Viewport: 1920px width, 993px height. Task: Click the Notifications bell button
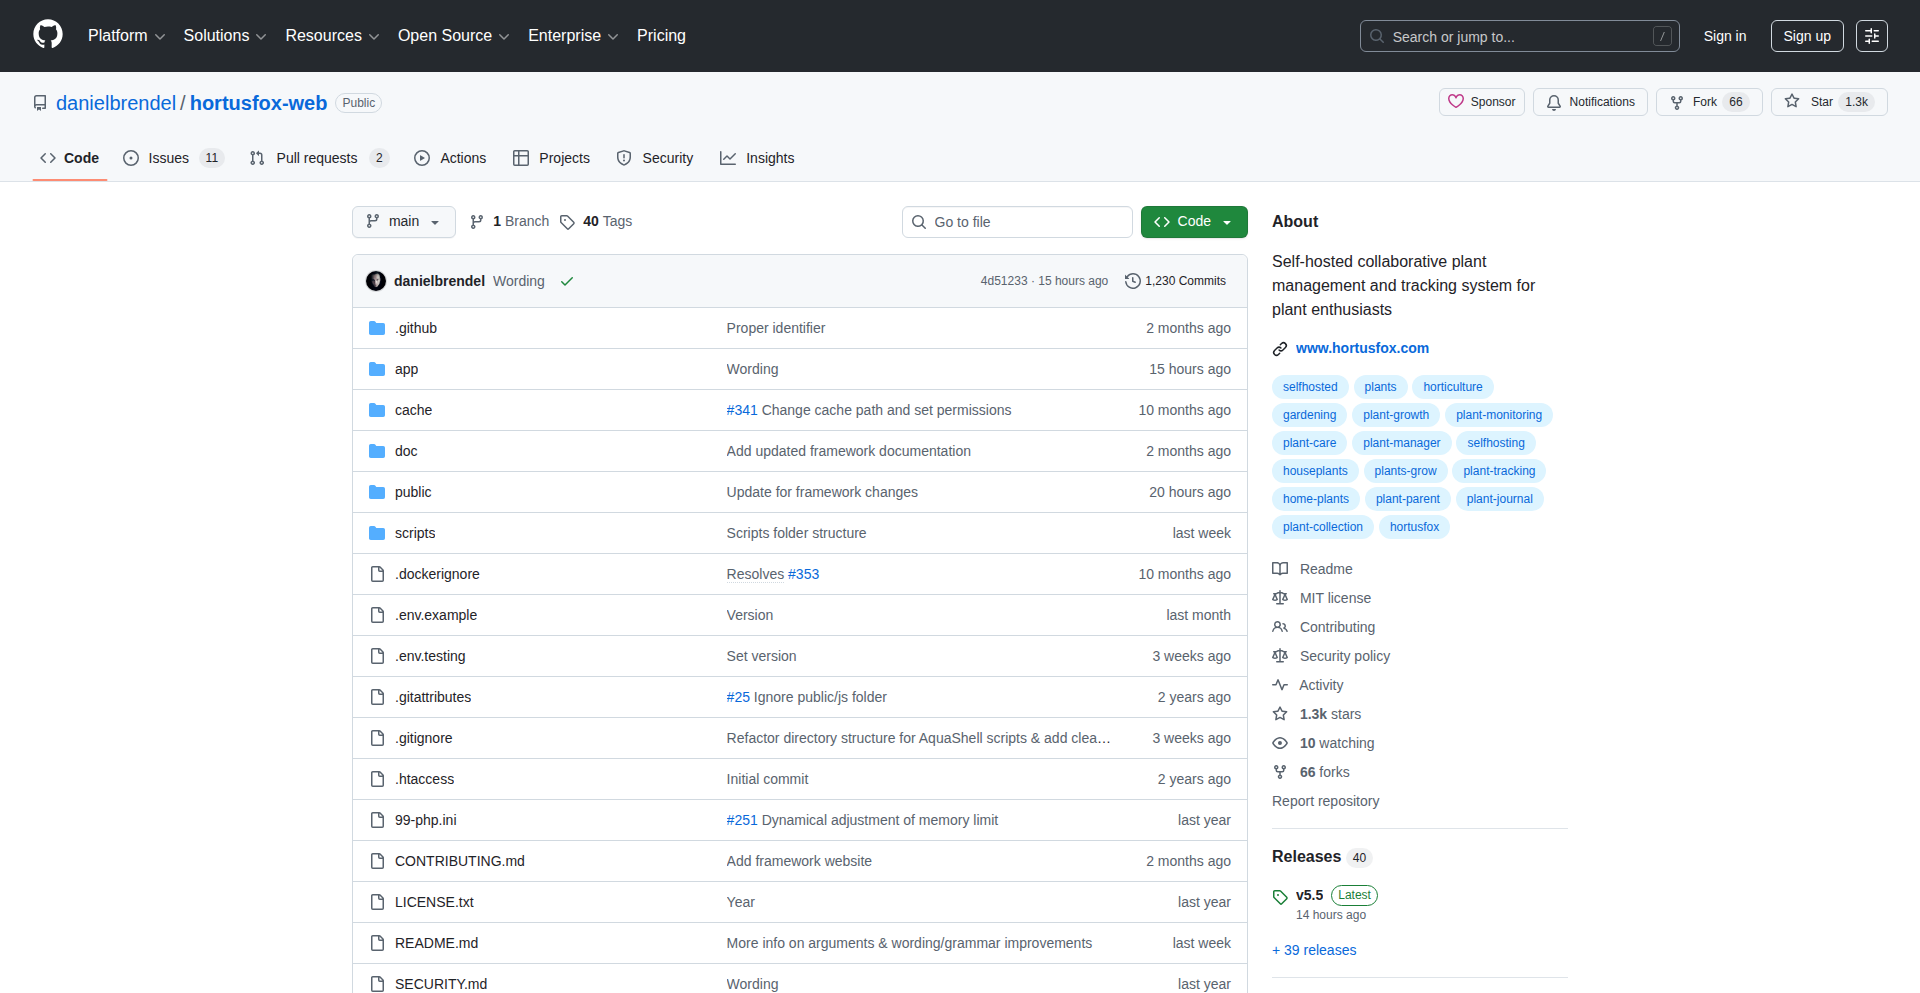click(x=1590, y=102)
